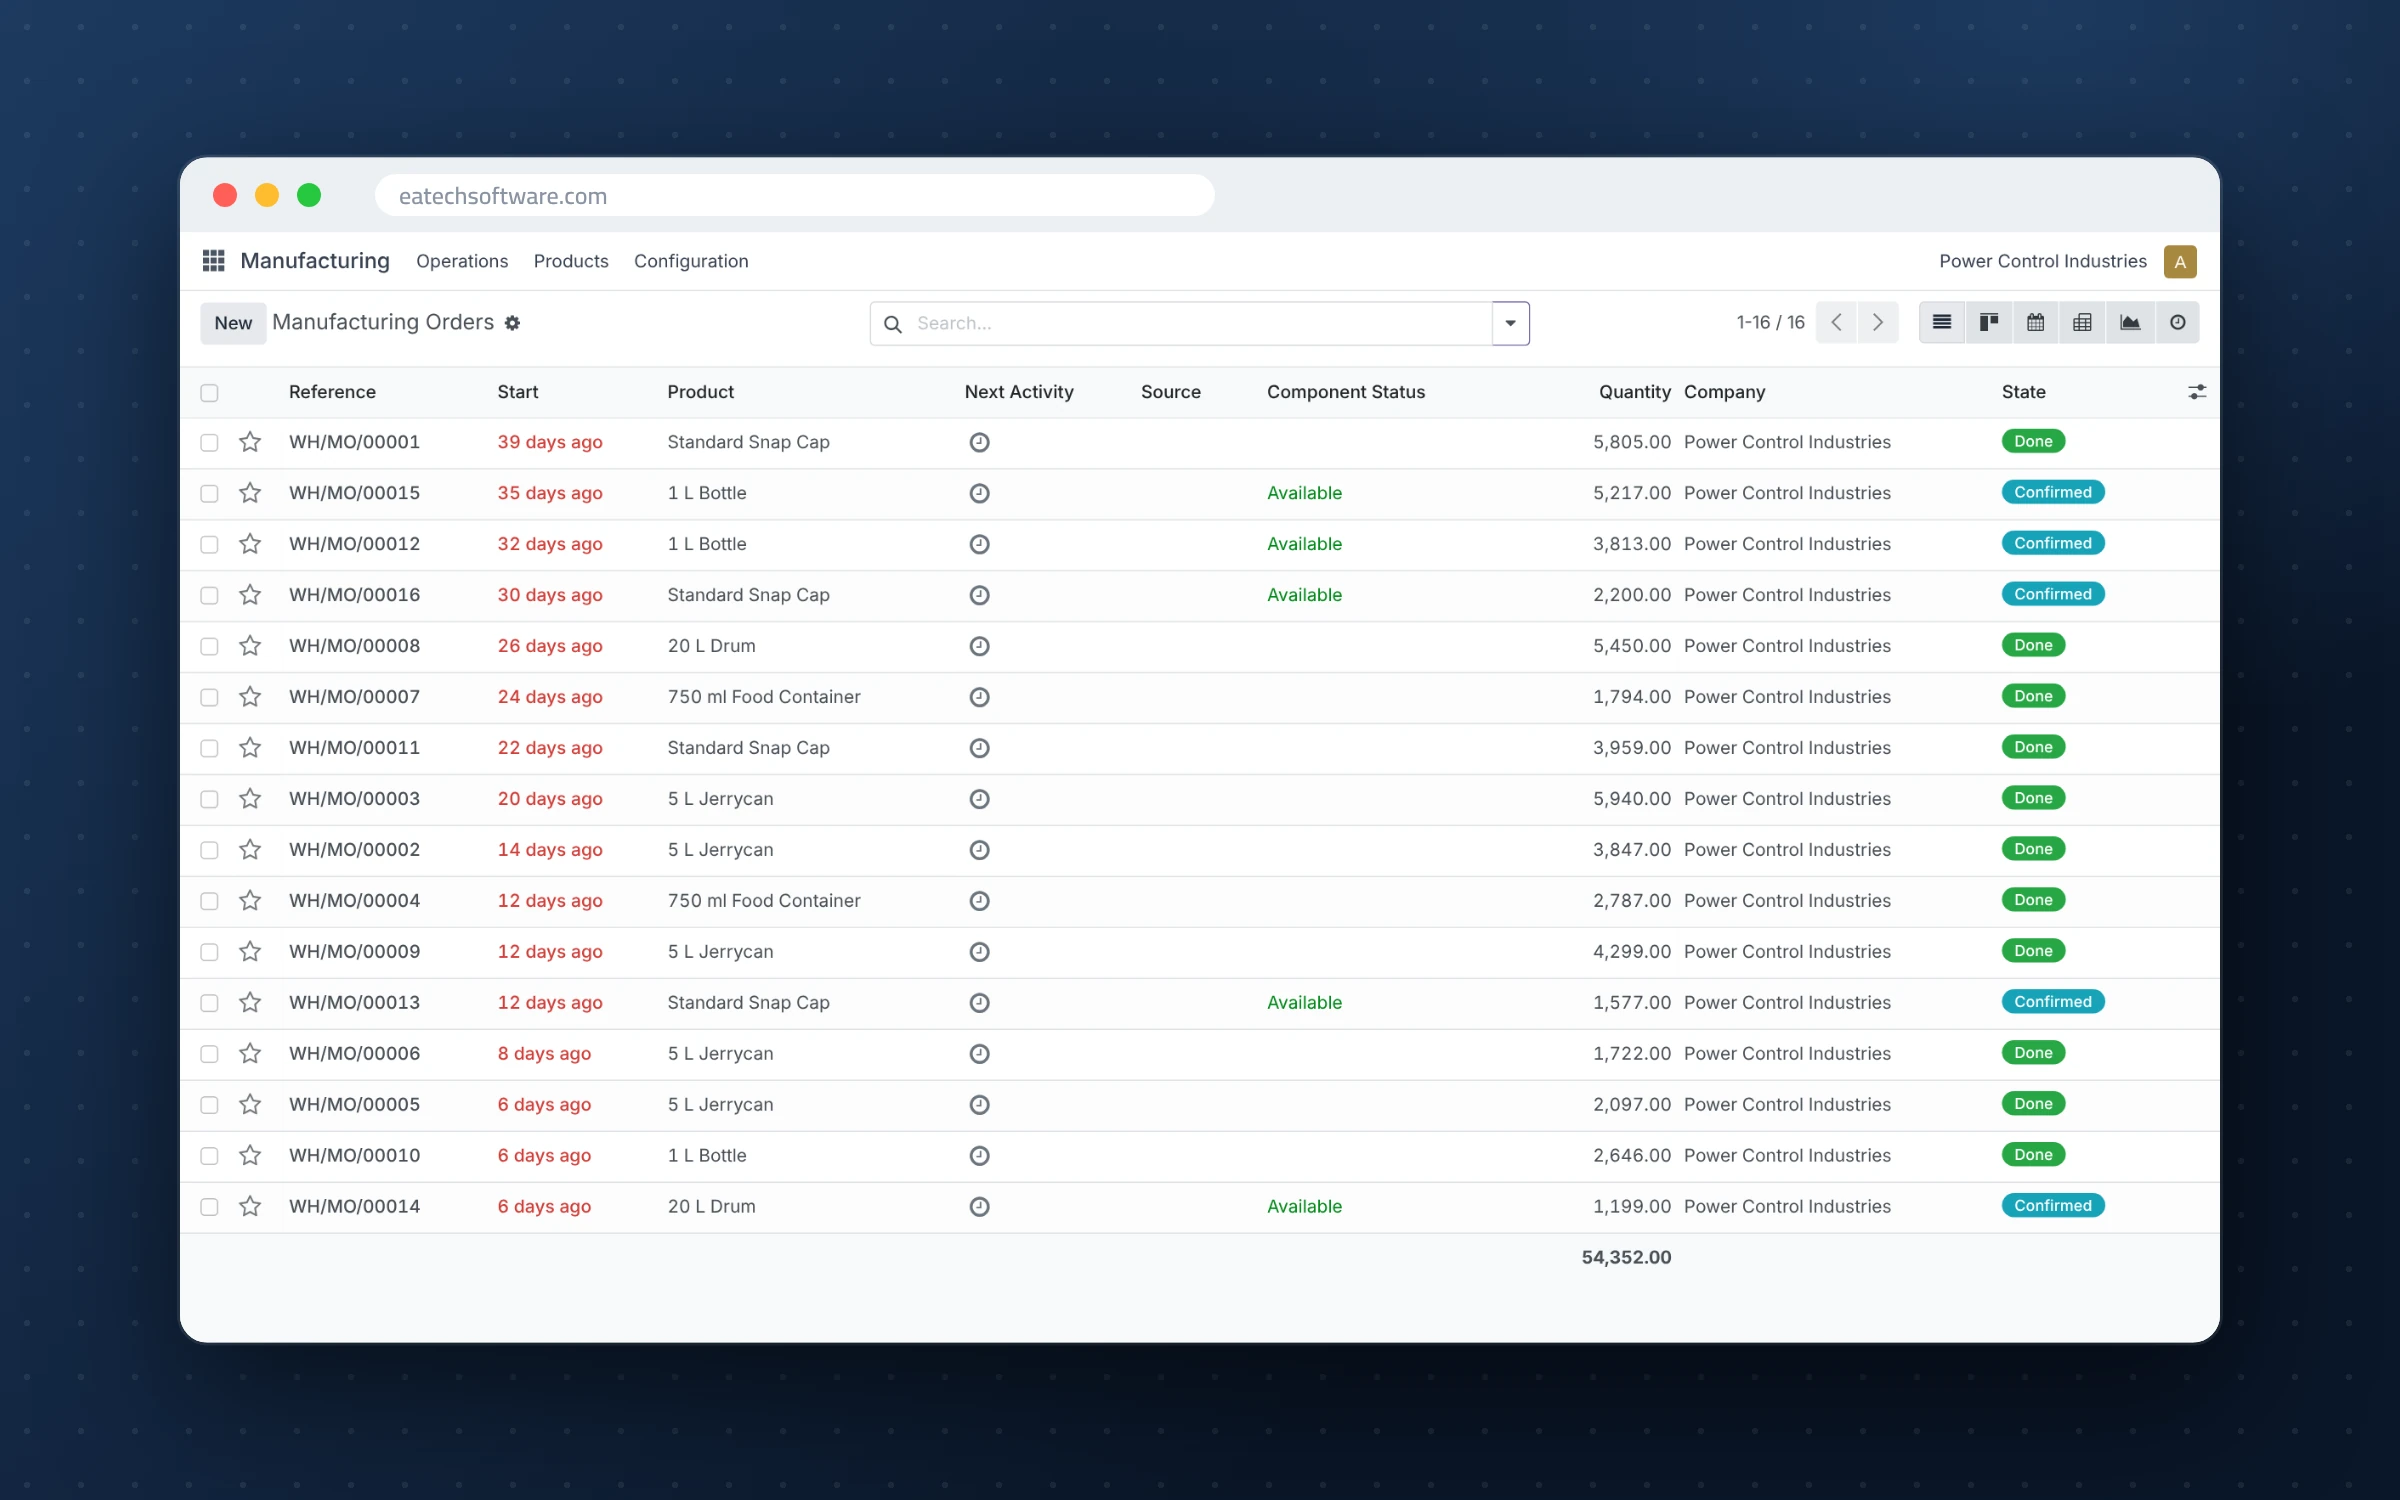Open the Operations menu

click(x=462, y=261)
